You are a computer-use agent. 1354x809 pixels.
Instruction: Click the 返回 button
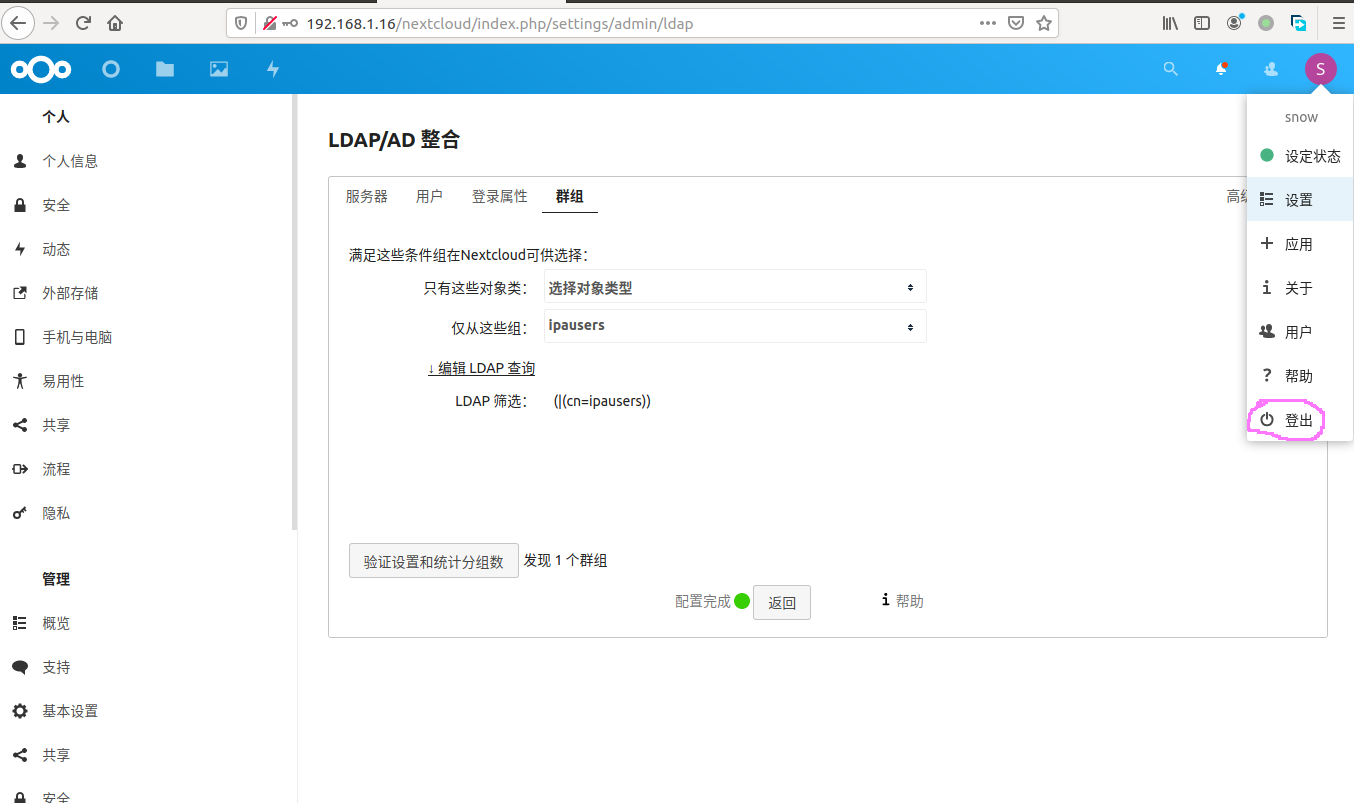782,602
